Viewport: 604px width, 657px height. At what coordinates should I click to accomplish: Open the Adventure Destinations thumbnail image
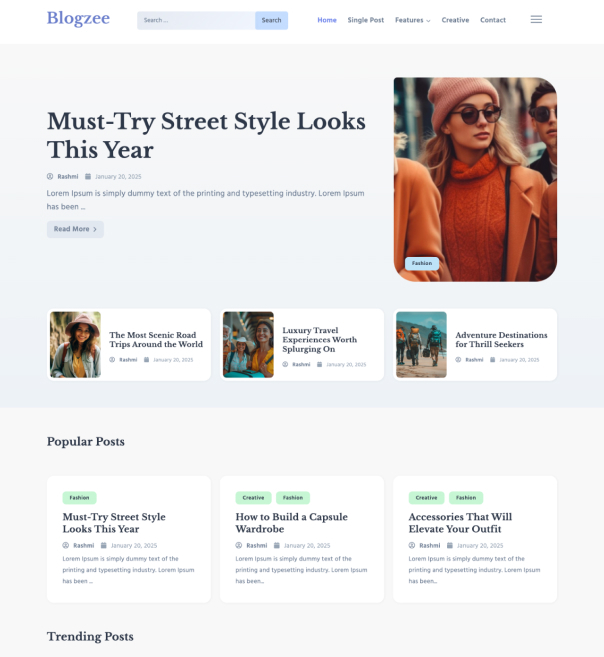click(421, 344)
